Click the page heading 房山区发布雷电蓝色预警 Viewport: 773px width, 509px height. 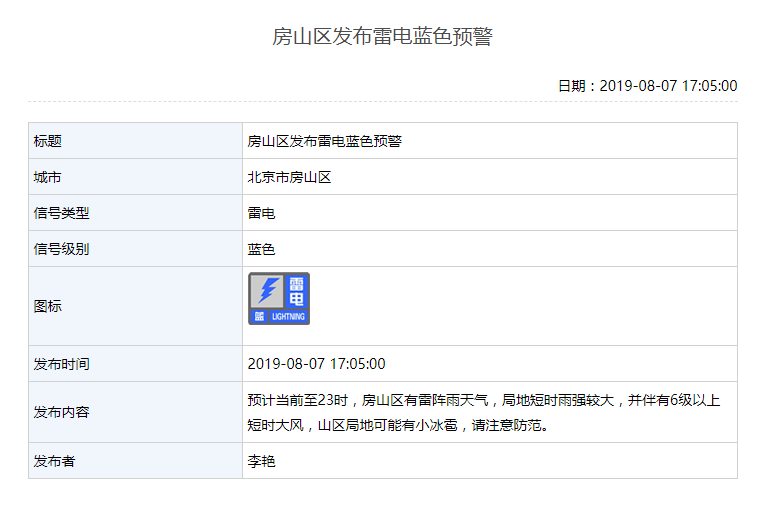pos(383,37)
